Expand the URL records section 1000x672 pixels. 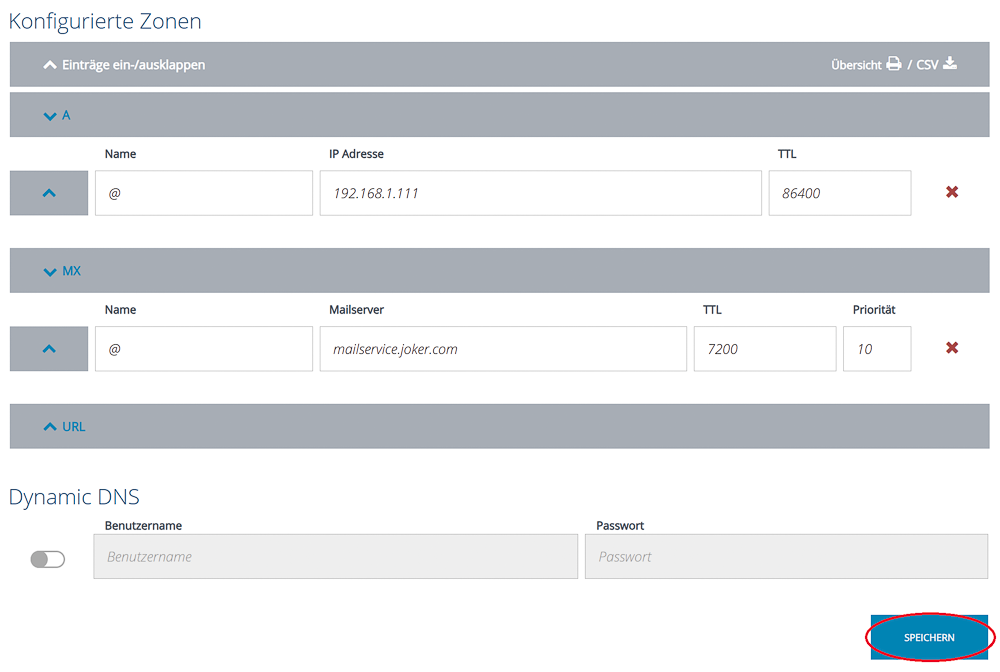(x=64, y=427)
